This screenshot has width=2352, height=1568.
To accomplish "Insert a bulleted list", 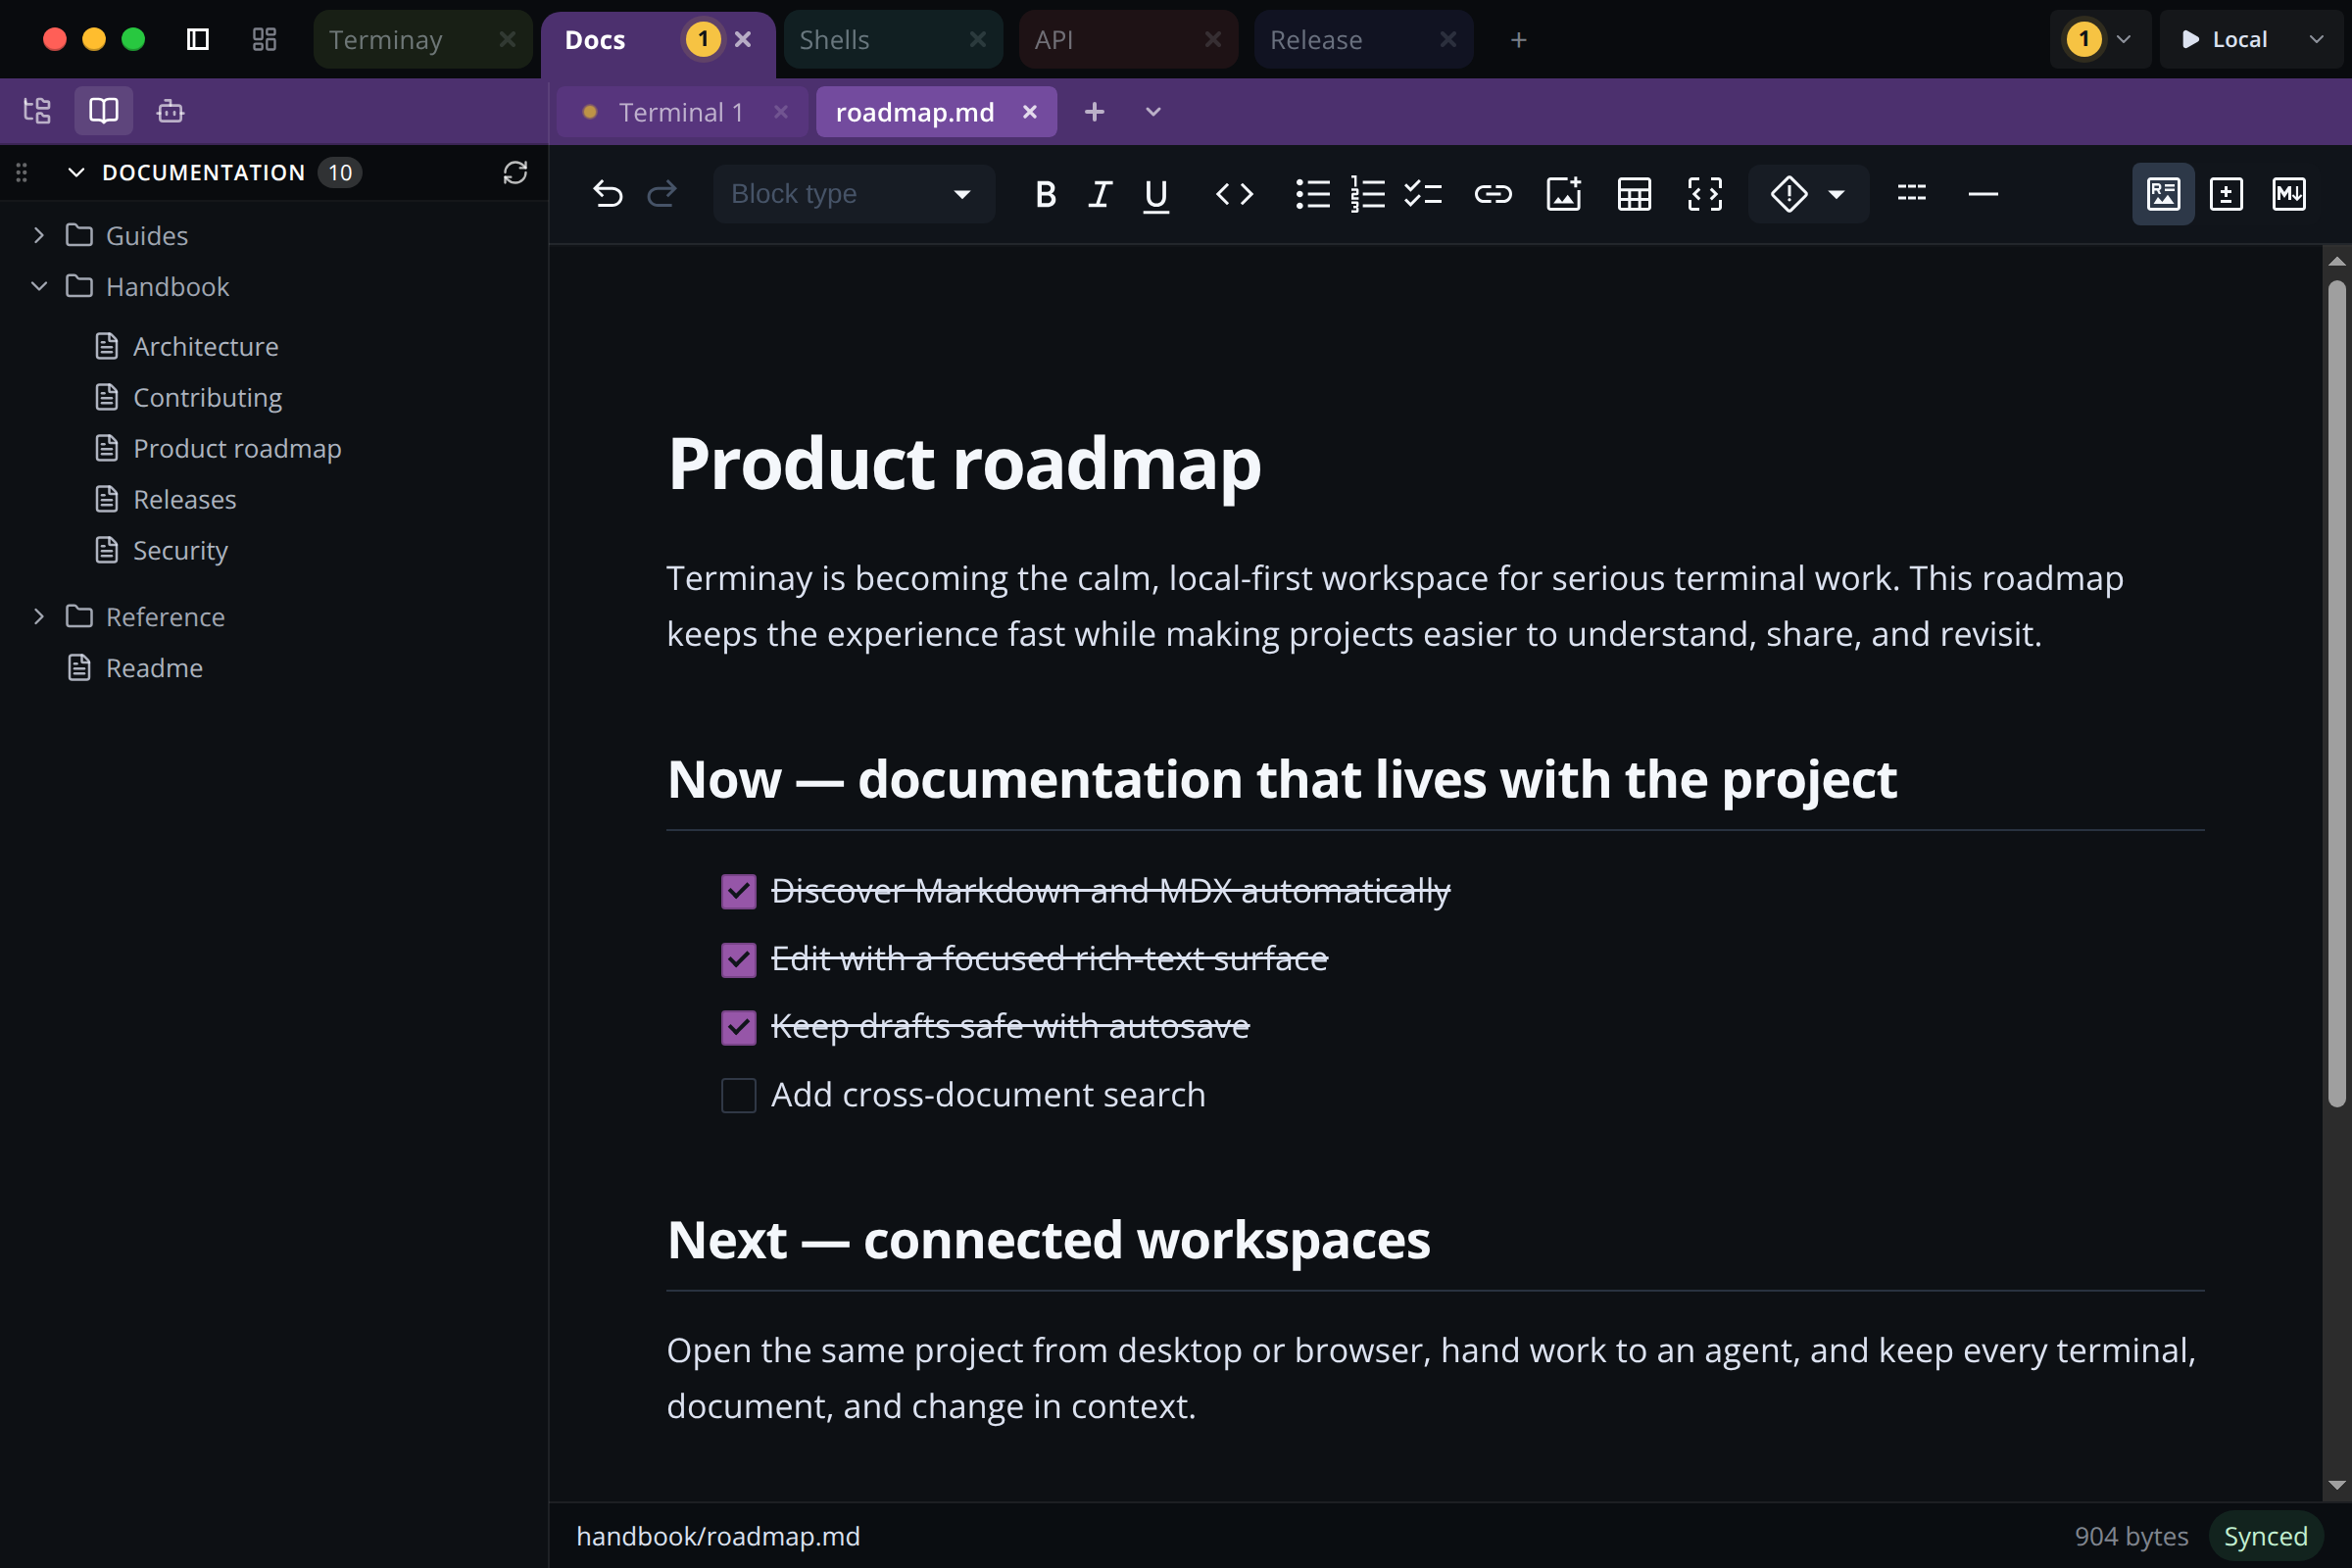I will point(1312,194).
